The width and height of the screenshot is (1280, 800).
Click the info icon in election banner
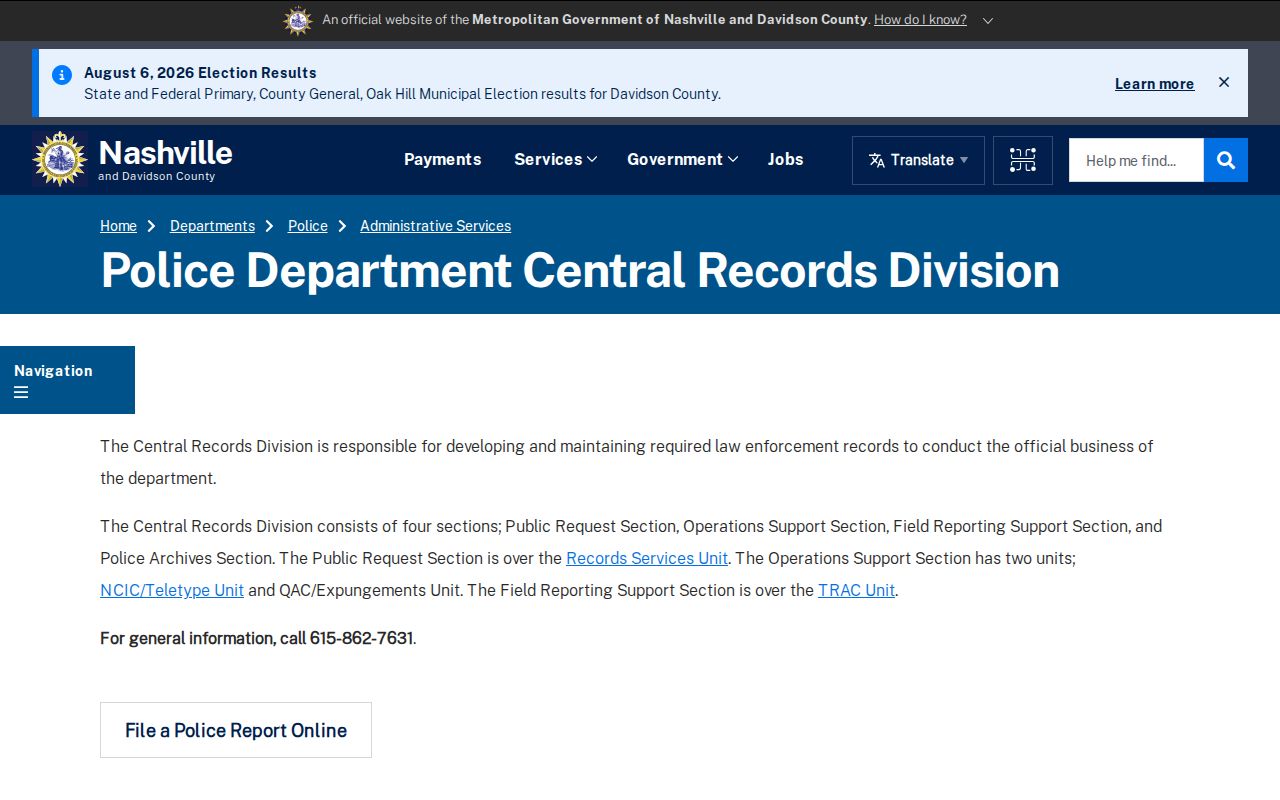[x=62, y=75]
